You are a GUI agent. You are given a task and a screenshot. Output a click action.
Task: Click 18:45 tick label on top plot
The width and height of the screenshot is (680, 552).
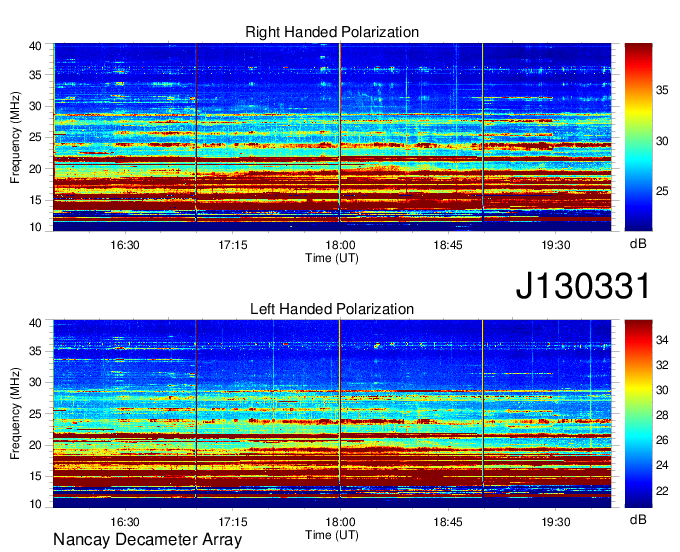[x=448, y=245]
